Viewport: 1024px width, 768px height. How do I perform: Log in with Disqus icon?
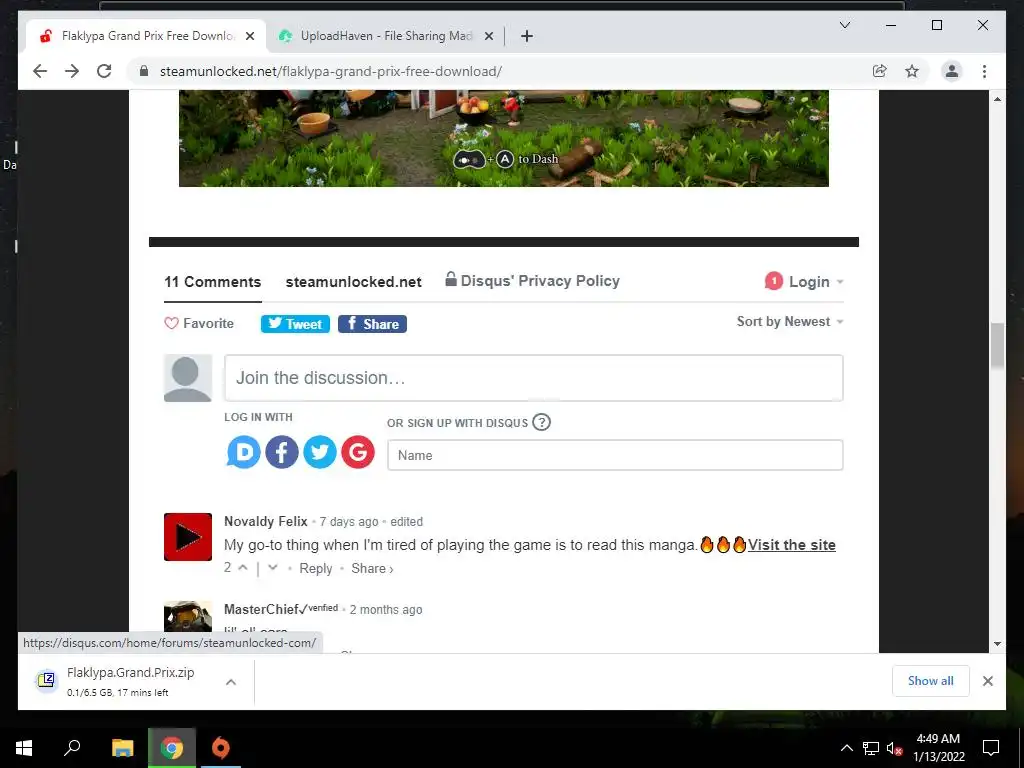pos(244,452)
